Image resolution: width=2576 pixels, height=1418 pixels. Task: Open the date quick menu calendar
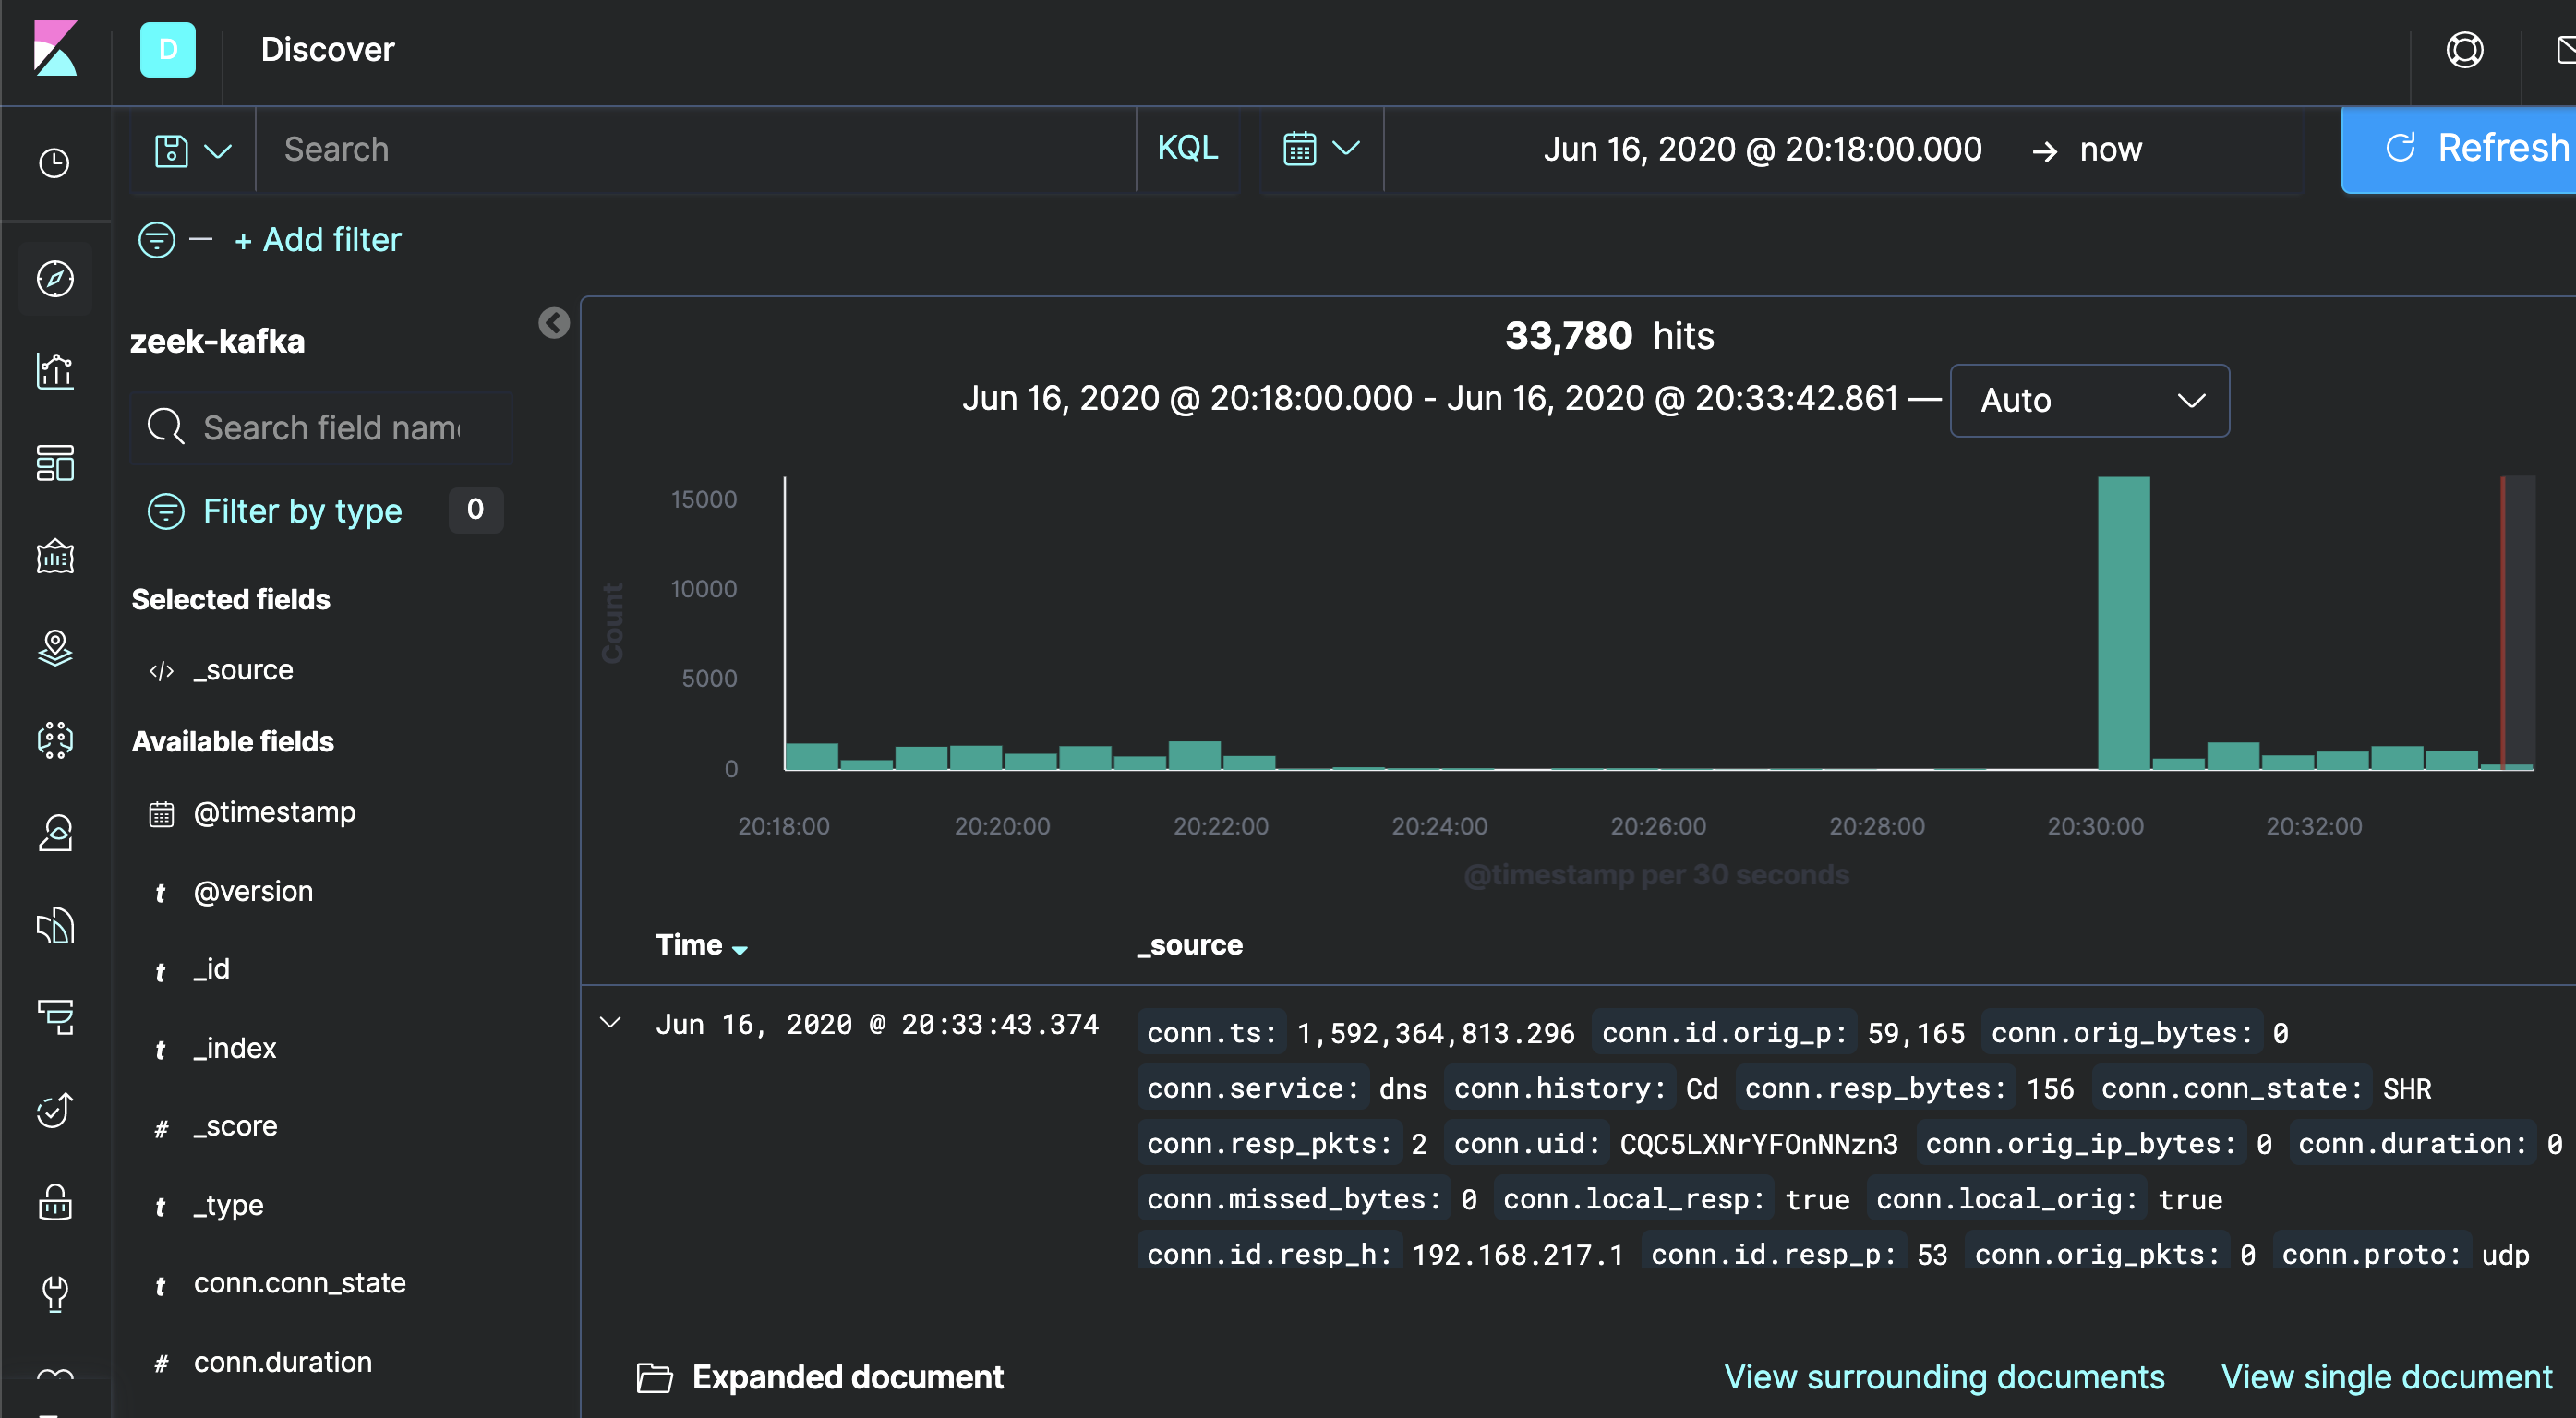click(x=1321, y=149)
